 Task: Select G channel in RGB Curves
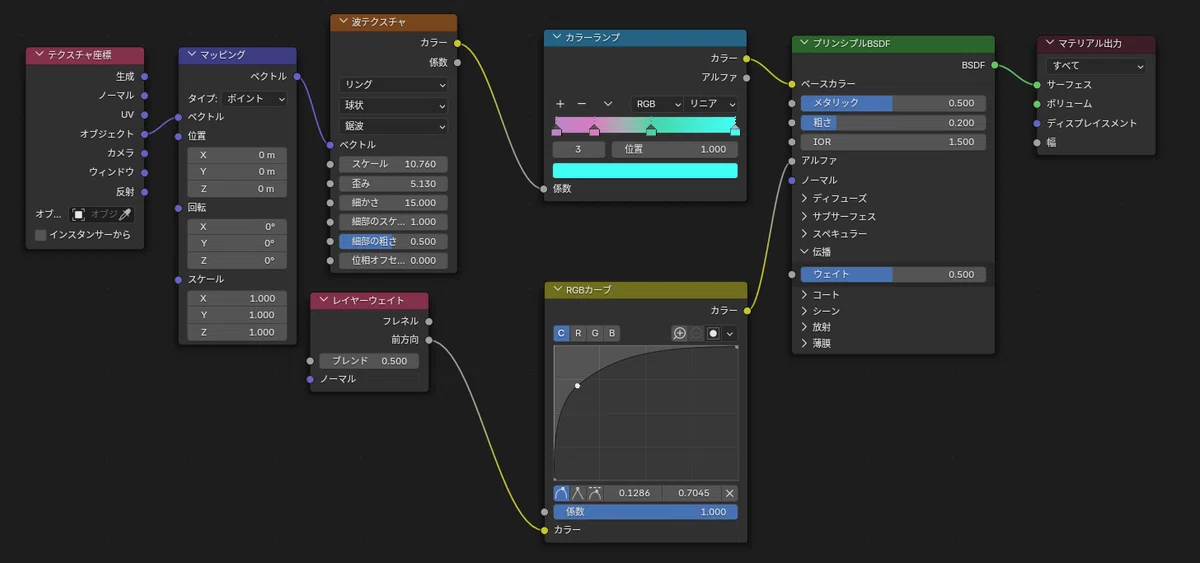[595, 333]
